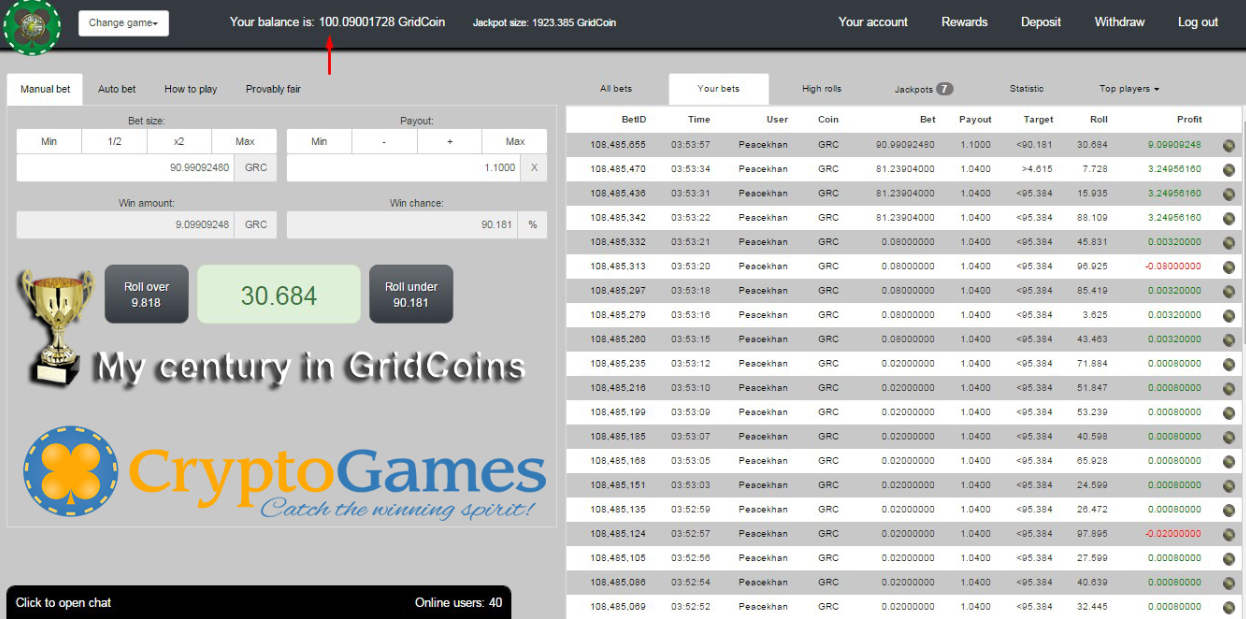
Task: Open verify icon for bet 108,485,313
Action: point(1228,266)
